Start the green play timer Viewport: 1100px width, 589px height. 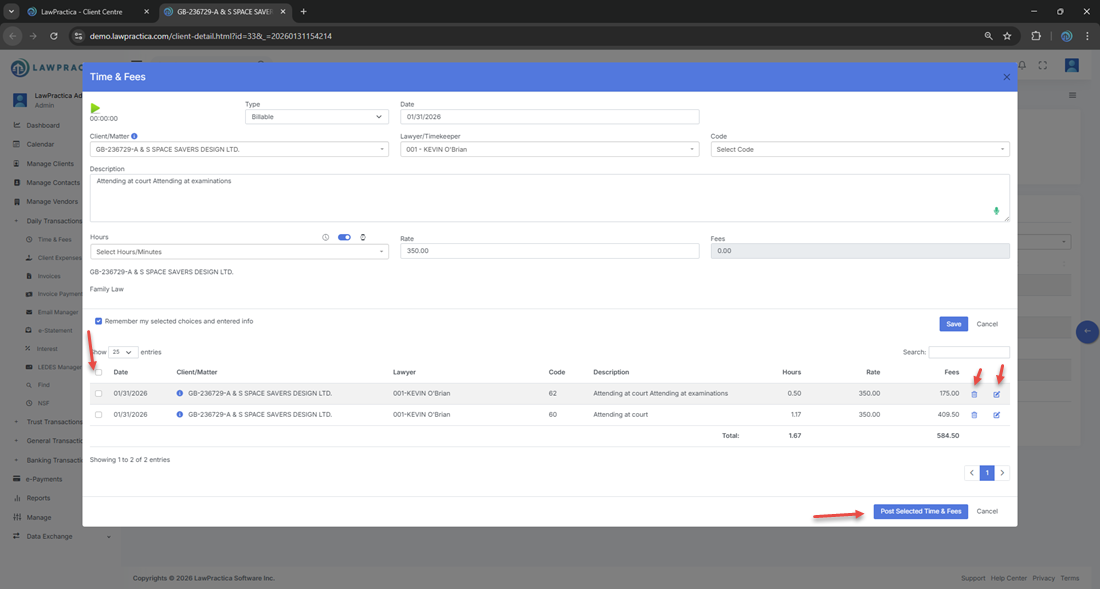coord(95,108)
